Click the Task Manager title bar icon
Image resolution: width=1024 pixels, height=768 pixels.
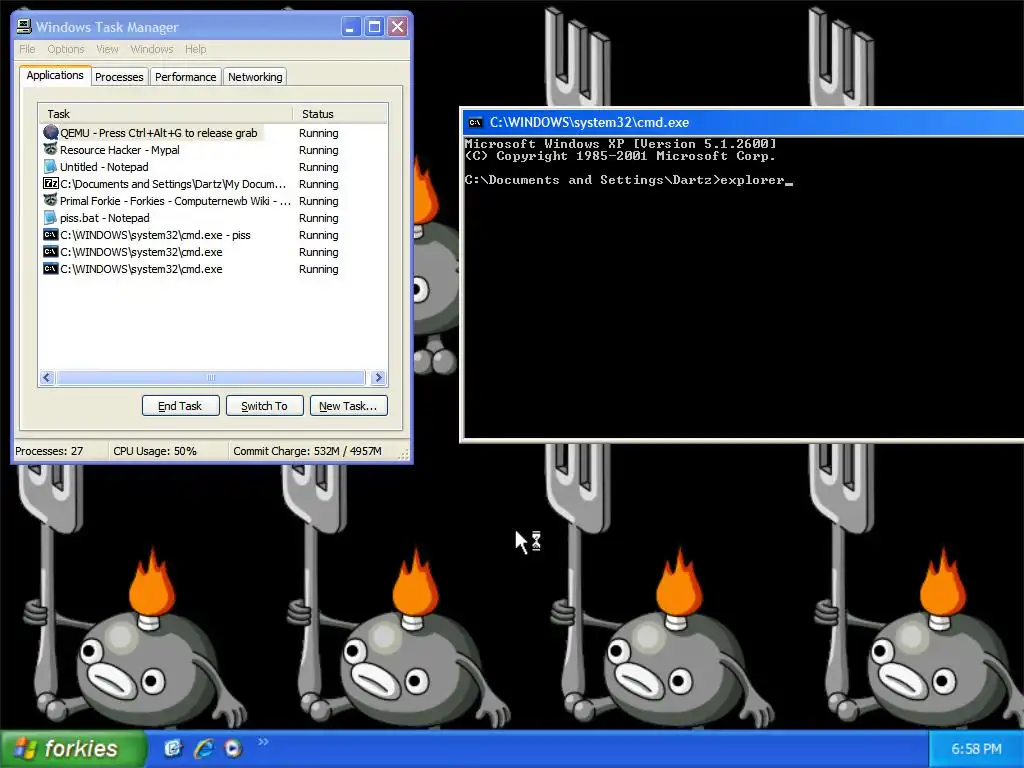pyautogui.click(x=24, y=26)
